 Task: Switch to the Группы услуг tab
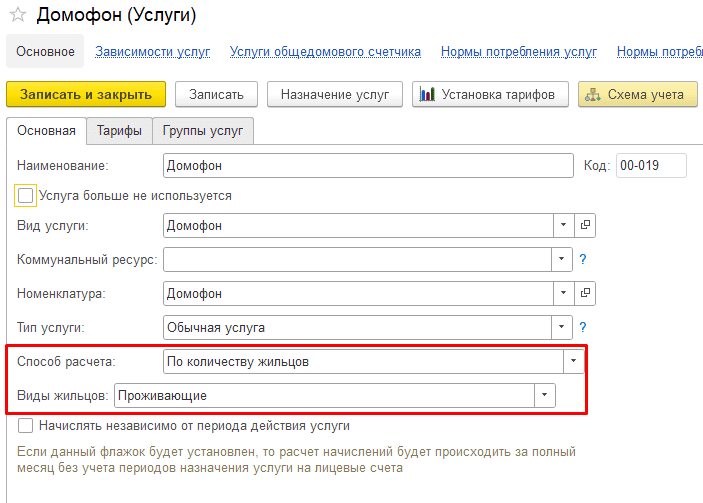(x=203, y=130)
